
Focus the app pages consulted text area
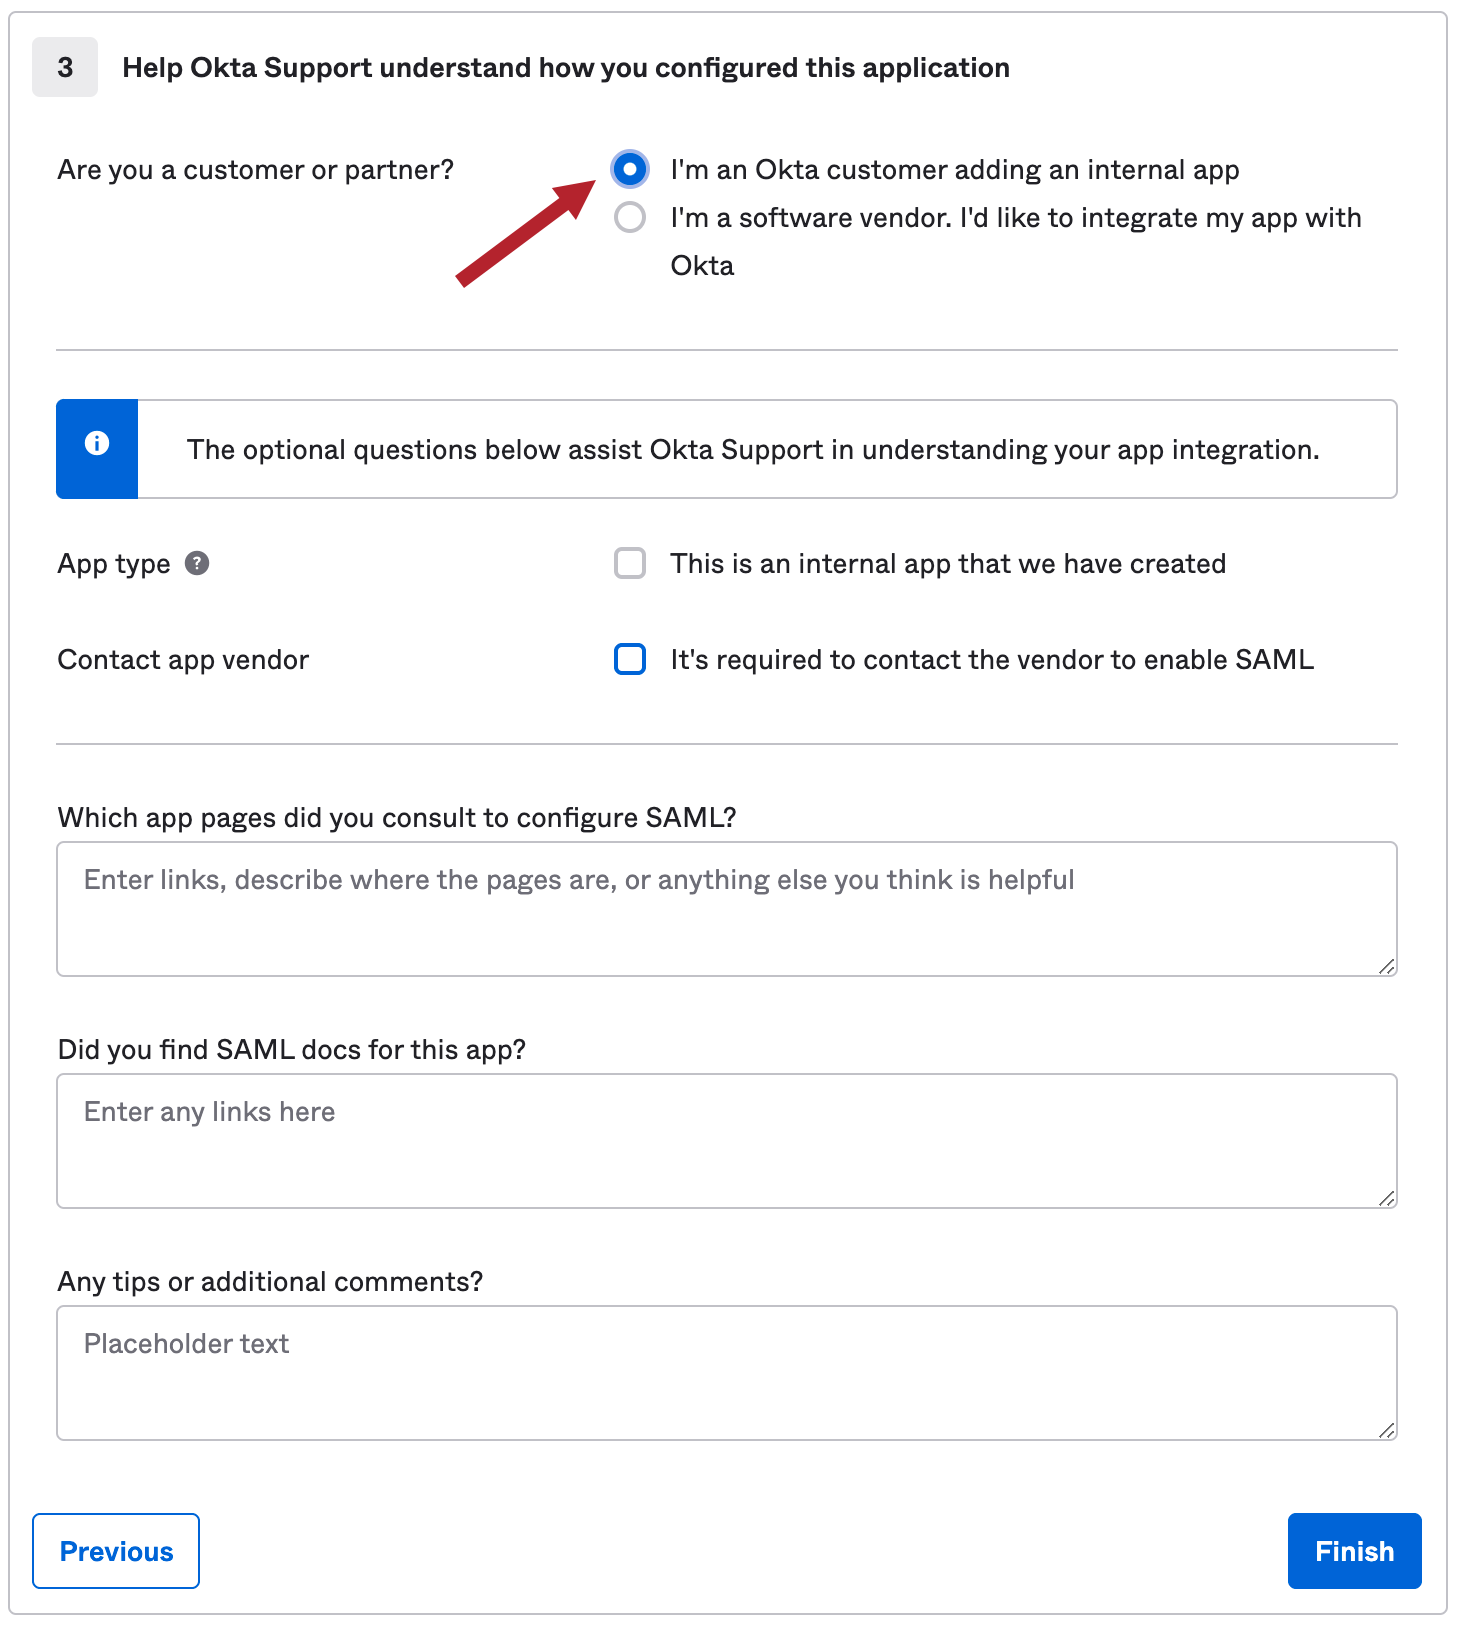coord(726,908)
